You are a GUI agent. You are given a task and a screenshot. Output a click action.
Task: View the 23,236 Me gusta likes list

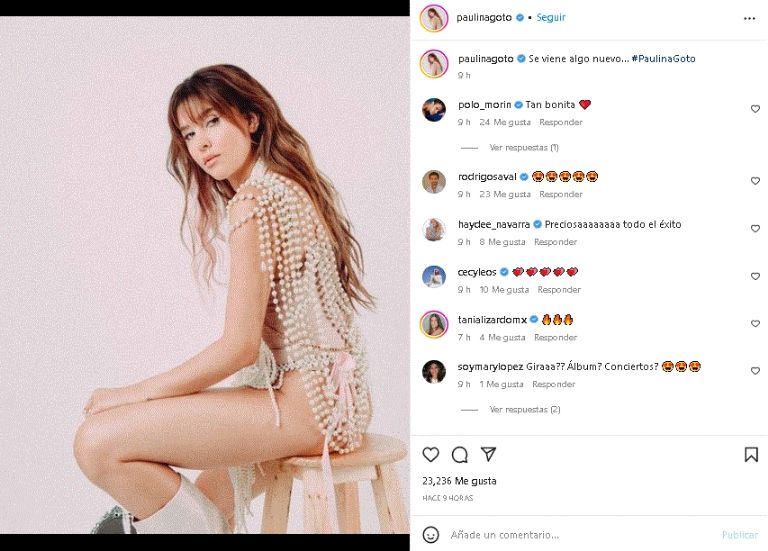pos(459,481)
